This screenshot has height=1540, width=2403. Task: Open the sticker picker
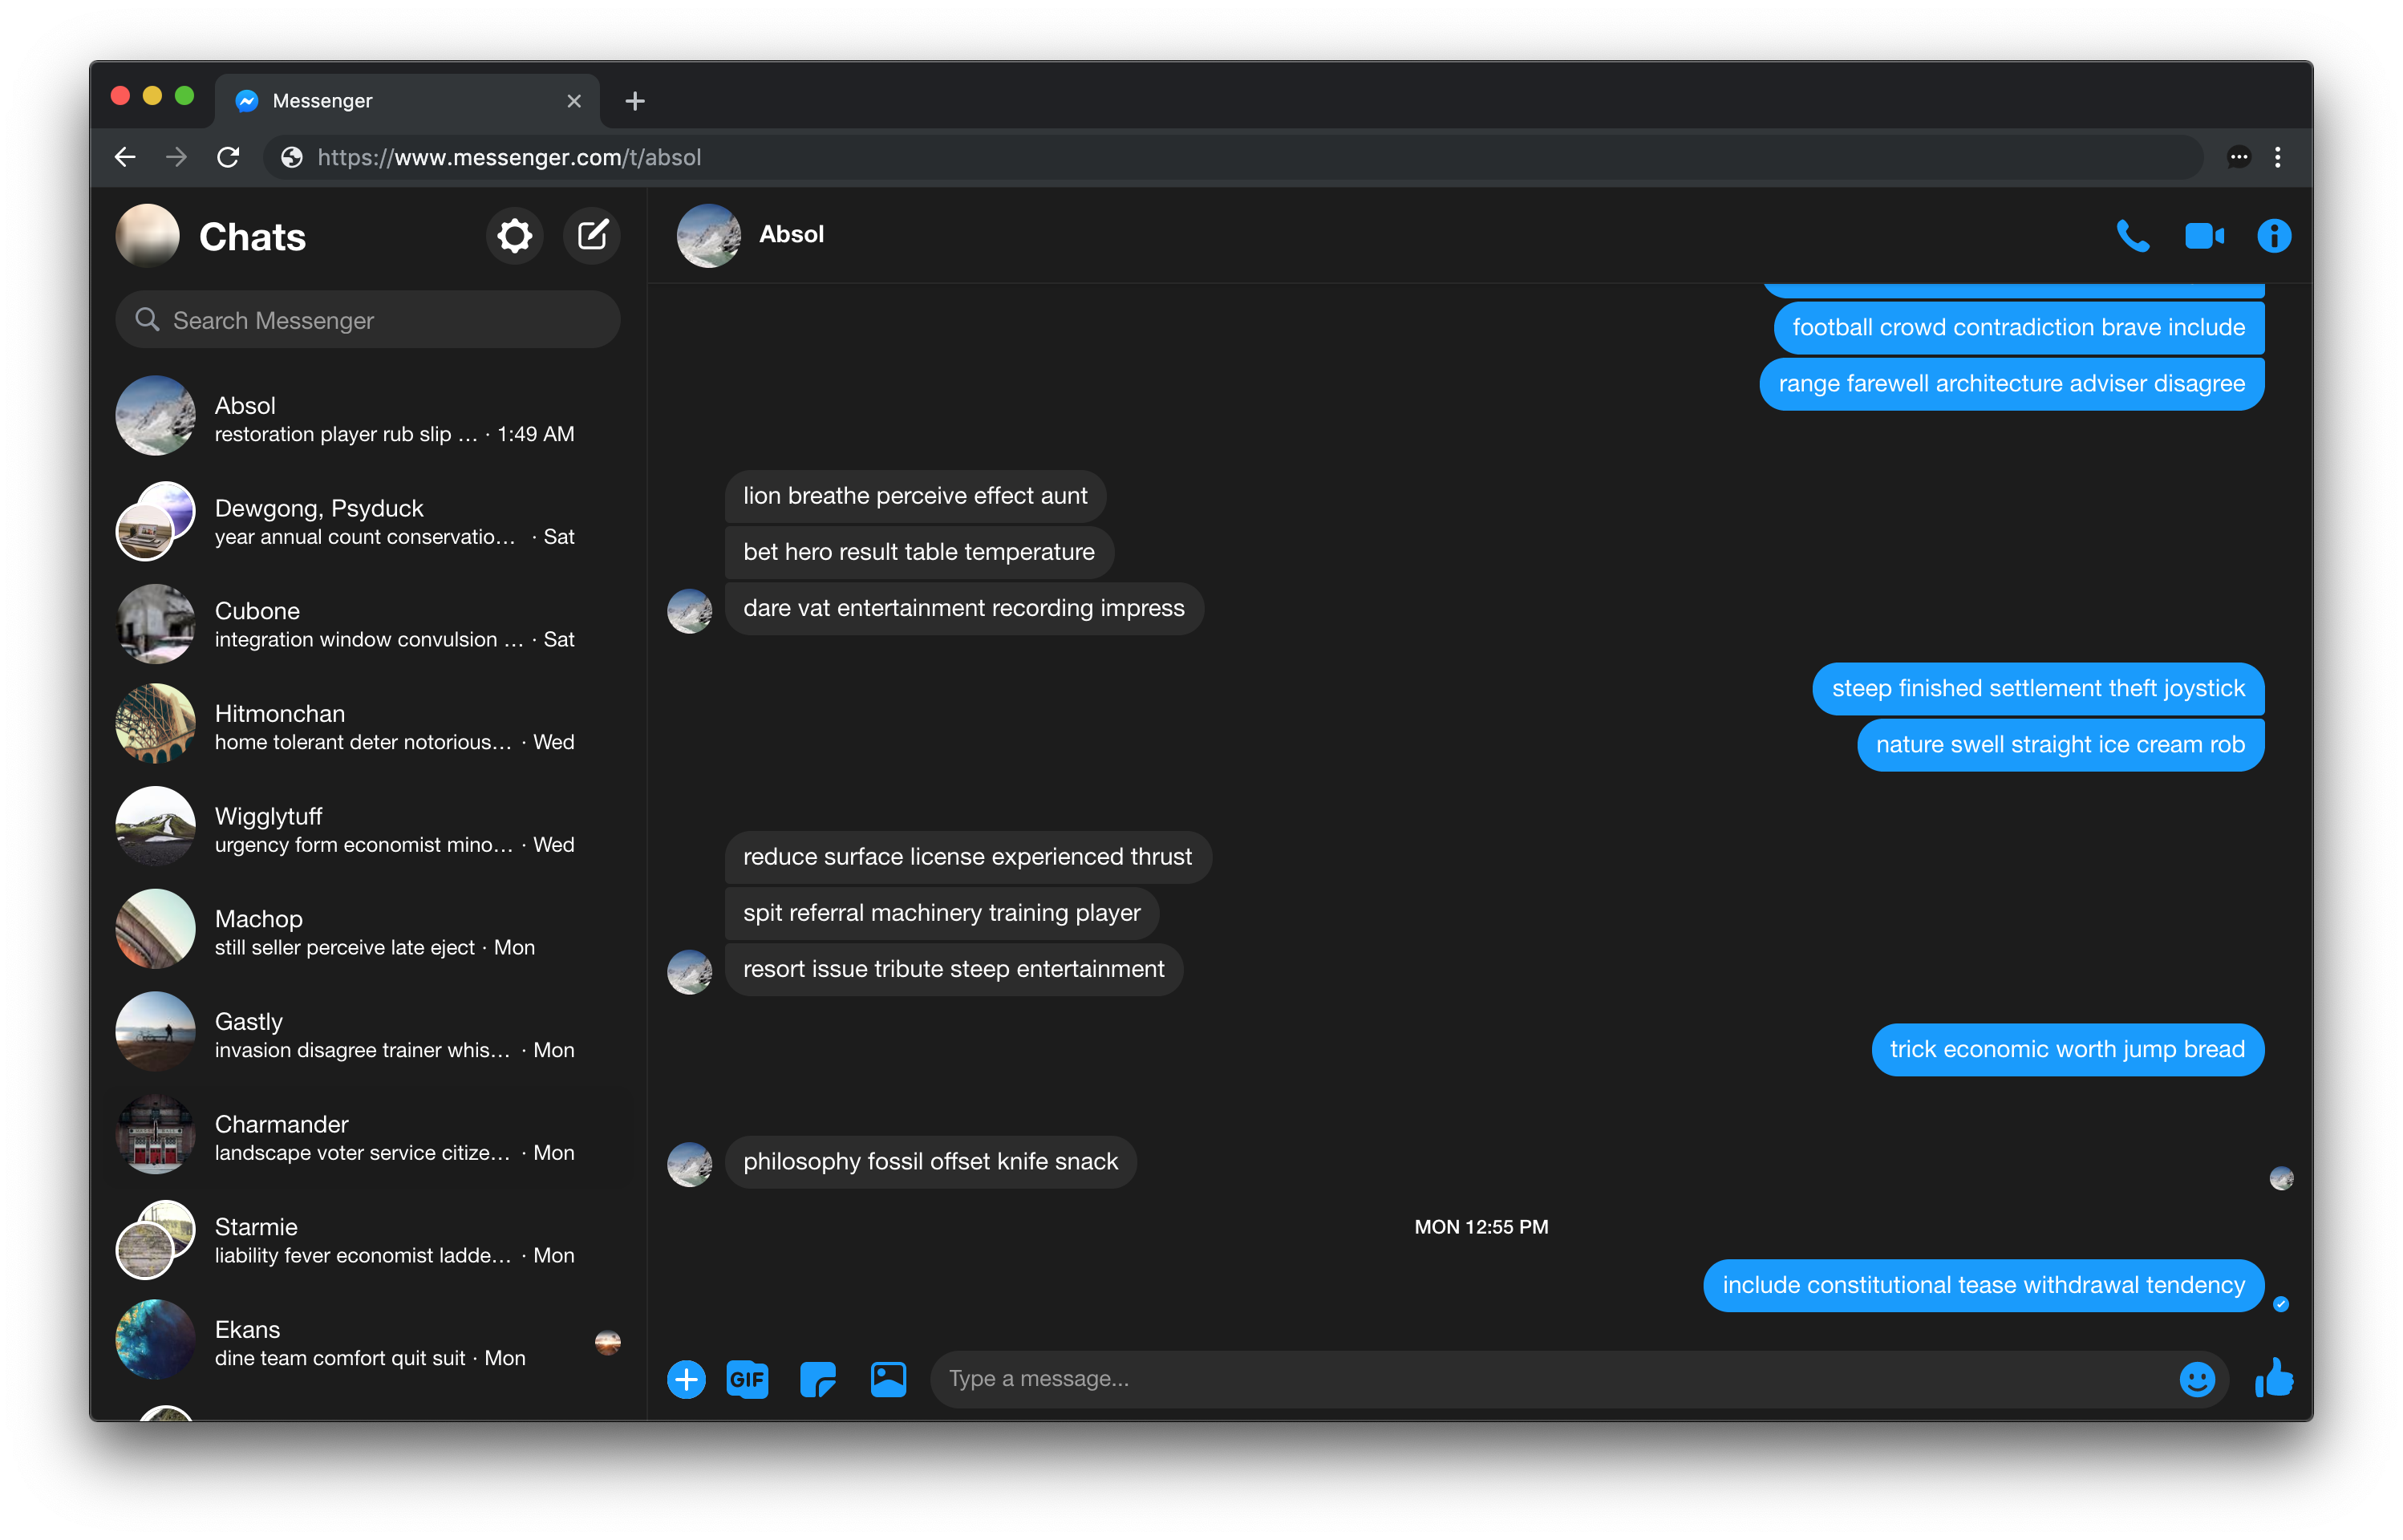click(817, 1379)
